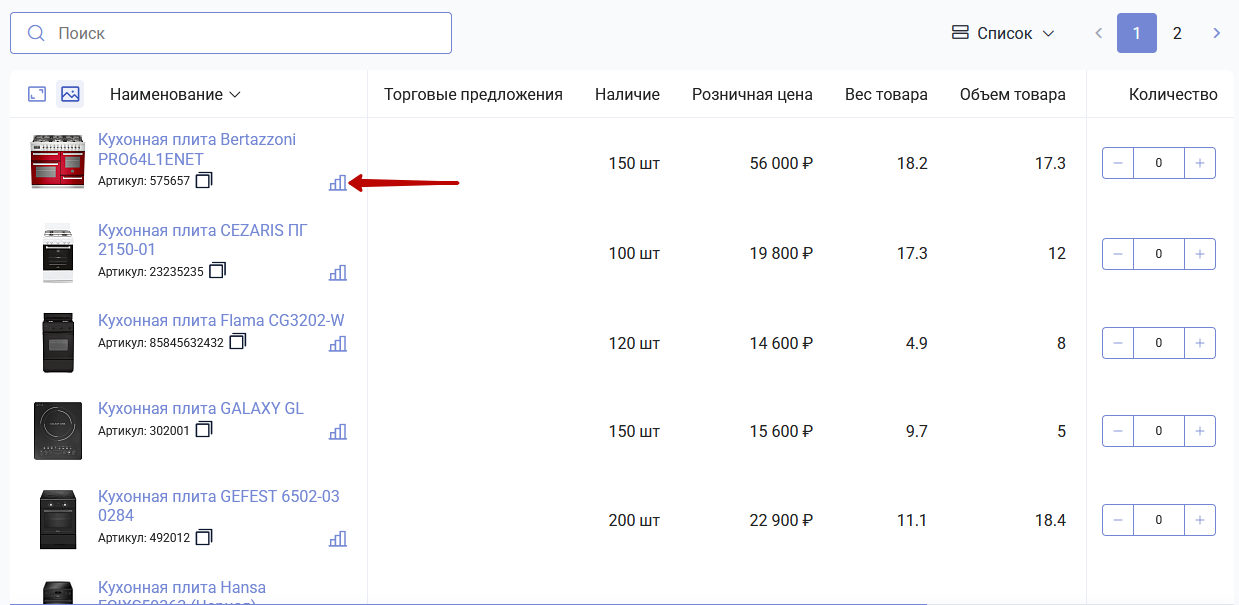Focus the Поиск search field
Screen dimensions: 1239x605
point(231,33)
